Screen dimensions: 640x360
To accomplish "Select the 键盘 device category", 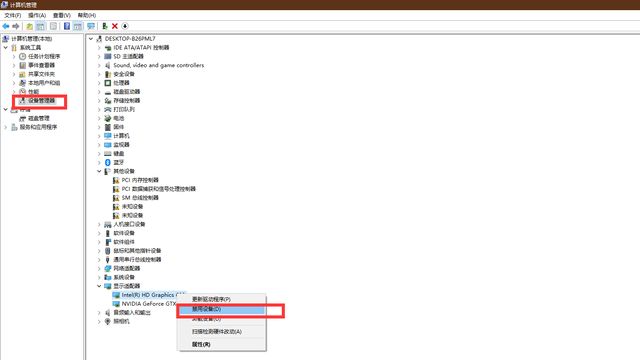I will [118, 154].
